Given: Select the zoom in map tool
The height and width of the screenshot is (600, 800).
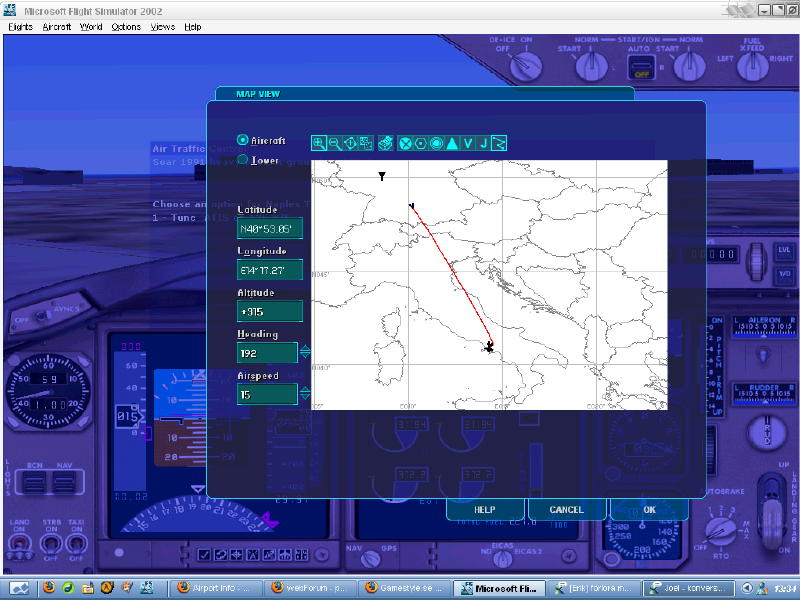Looking at the screenshot, I should pos(319,143).
